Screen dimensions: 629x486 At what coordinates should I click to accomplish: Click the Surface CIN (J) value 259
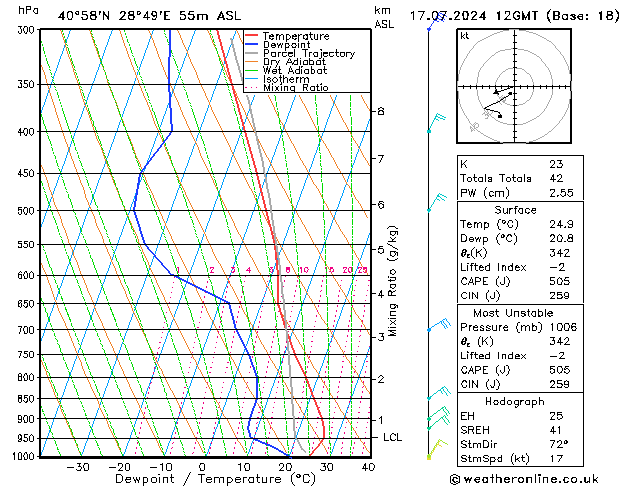click(x=560, y=296)
